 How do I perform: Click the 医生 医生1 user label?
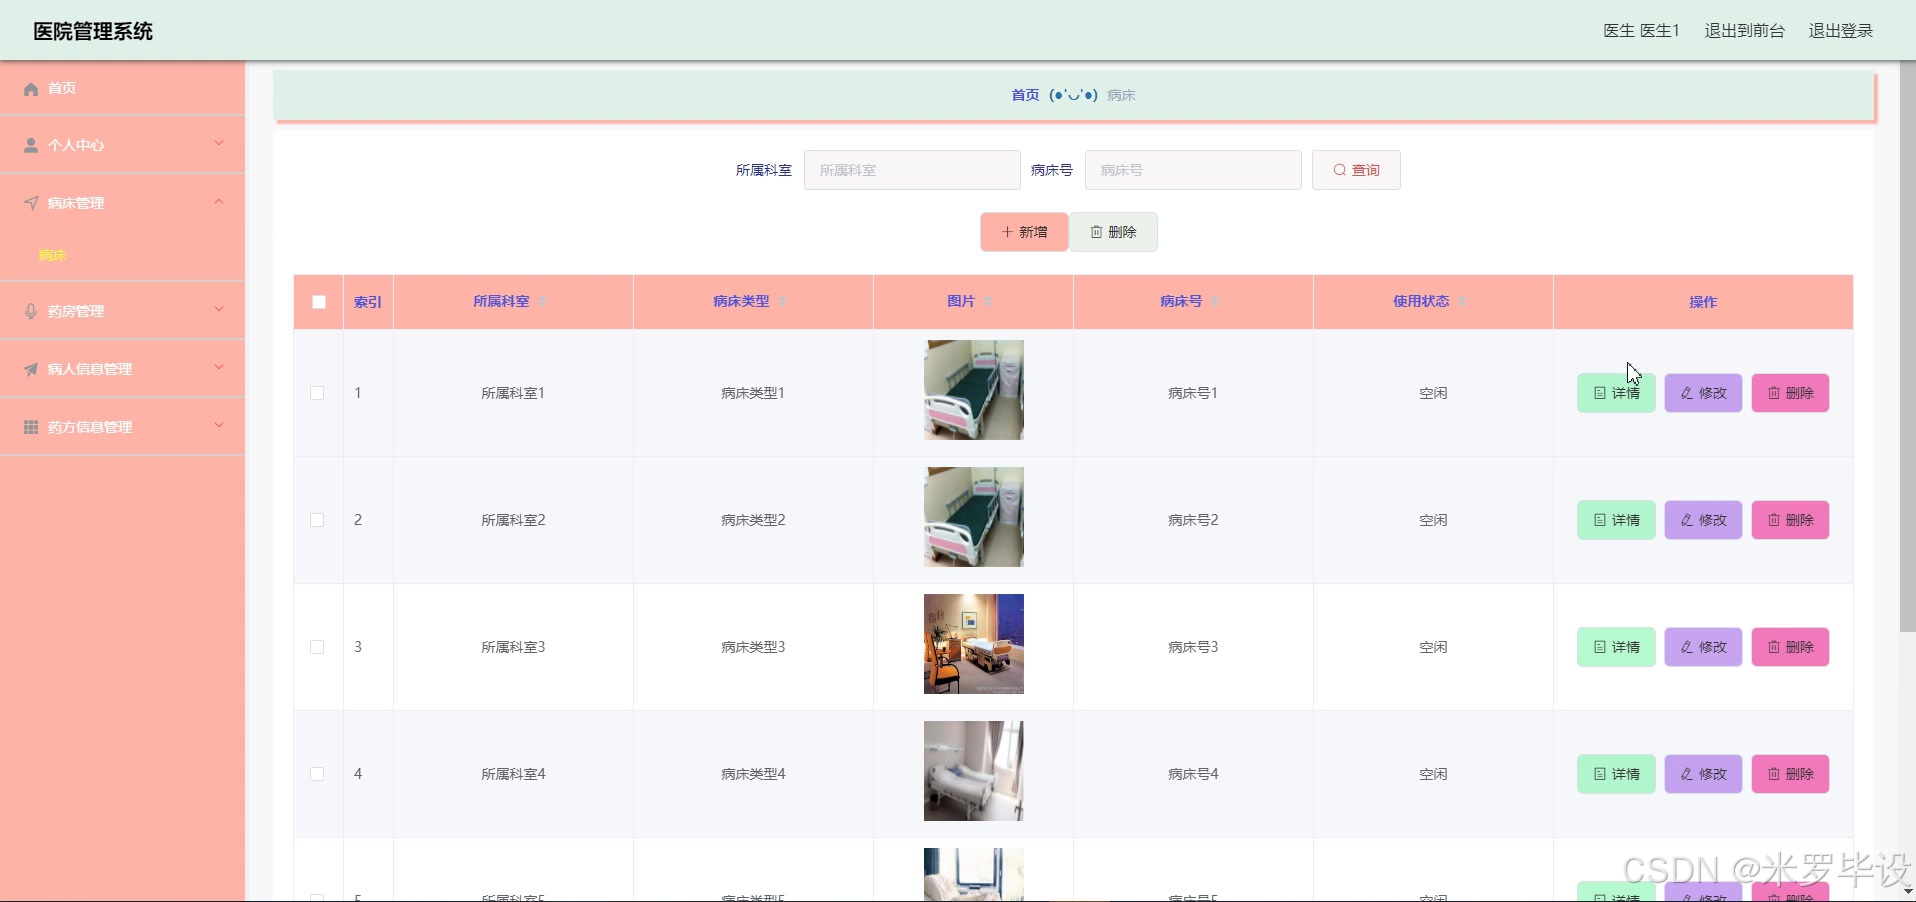click(1641, 31)
